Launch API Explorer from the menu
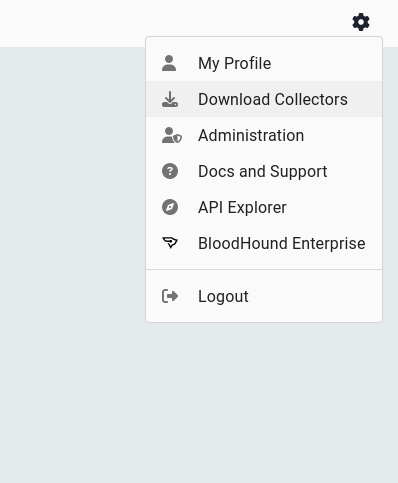398x483 pixels. point(264,207)
